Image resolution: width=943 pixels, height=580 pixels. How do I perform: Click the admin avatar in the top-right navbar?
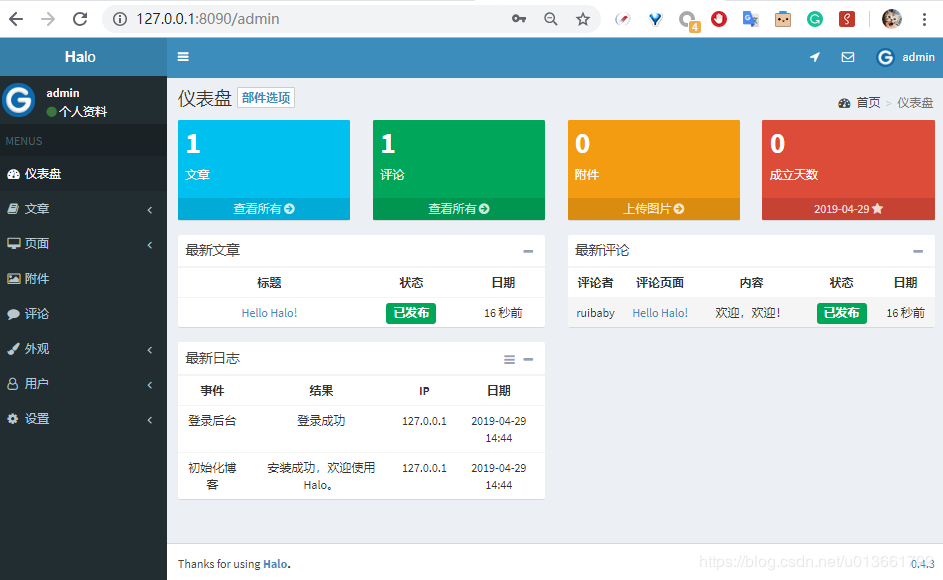(884, 57)
